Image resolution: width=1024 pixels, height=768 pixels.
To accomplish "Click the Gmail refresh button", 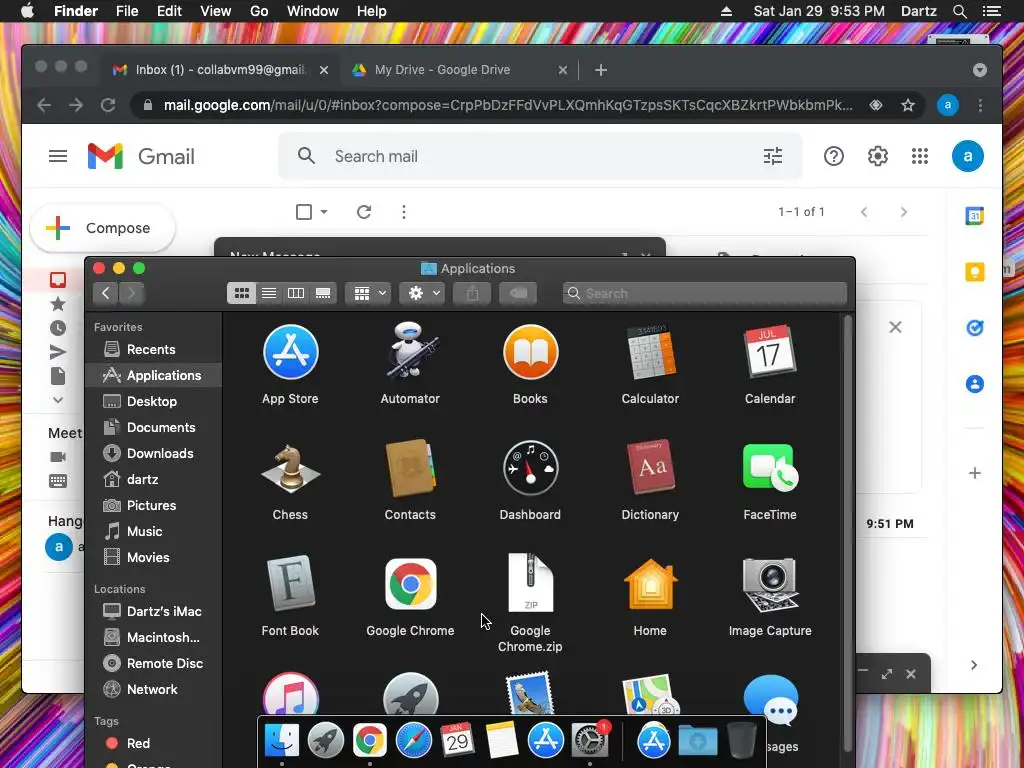I will pyautogui.click(x=364, y=212).
